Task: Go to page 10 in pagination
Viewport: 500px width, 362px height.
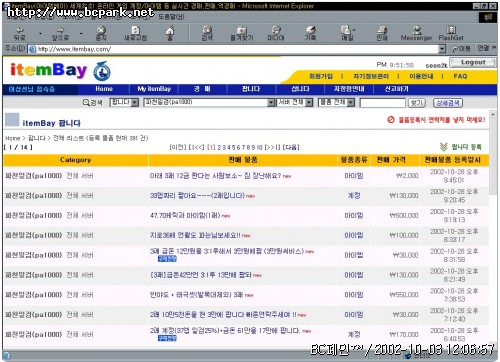Action: tap(259, 147)
